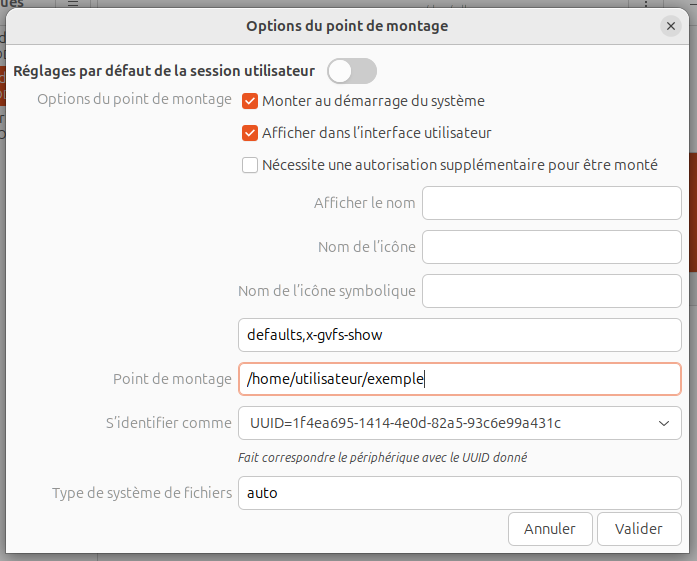Toggle user session default settings switch
The height and width of the screenshot is (561, 697).
pos(352,71)
